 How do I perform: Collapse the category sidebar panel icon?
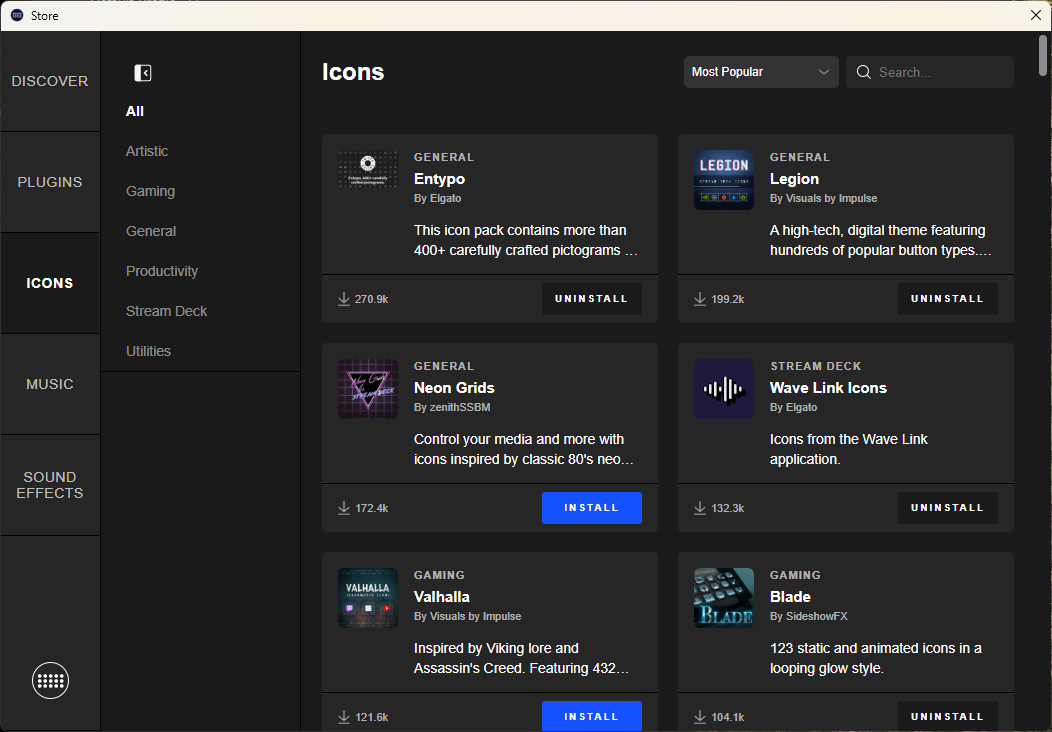point(143,72)
